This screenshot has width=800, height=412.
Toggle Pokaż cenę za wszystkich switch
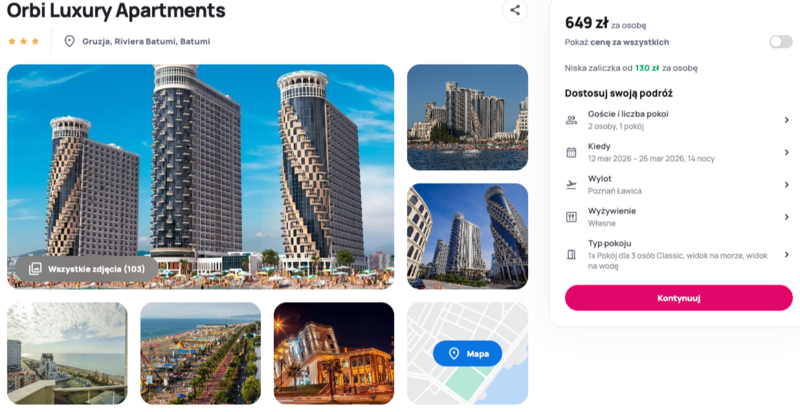point(781,42)
